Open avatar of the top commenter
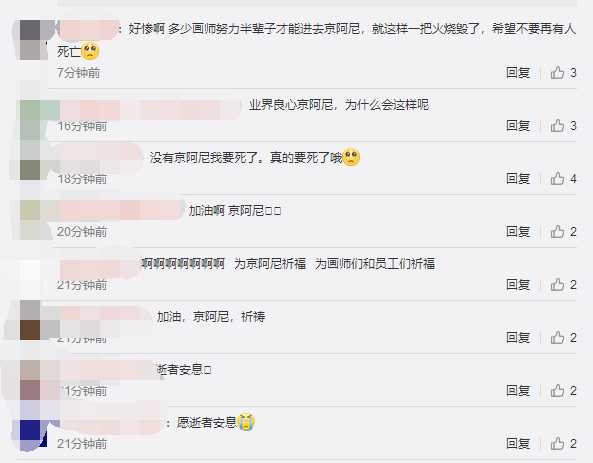 tap(33, 40)
